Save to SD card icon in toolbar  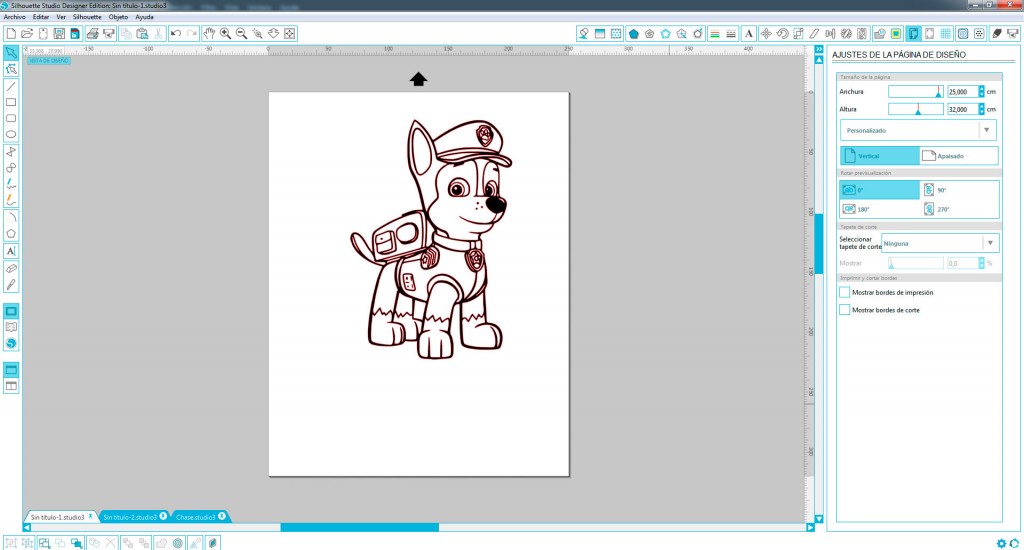pyautogui.click(x=75, y=33)
